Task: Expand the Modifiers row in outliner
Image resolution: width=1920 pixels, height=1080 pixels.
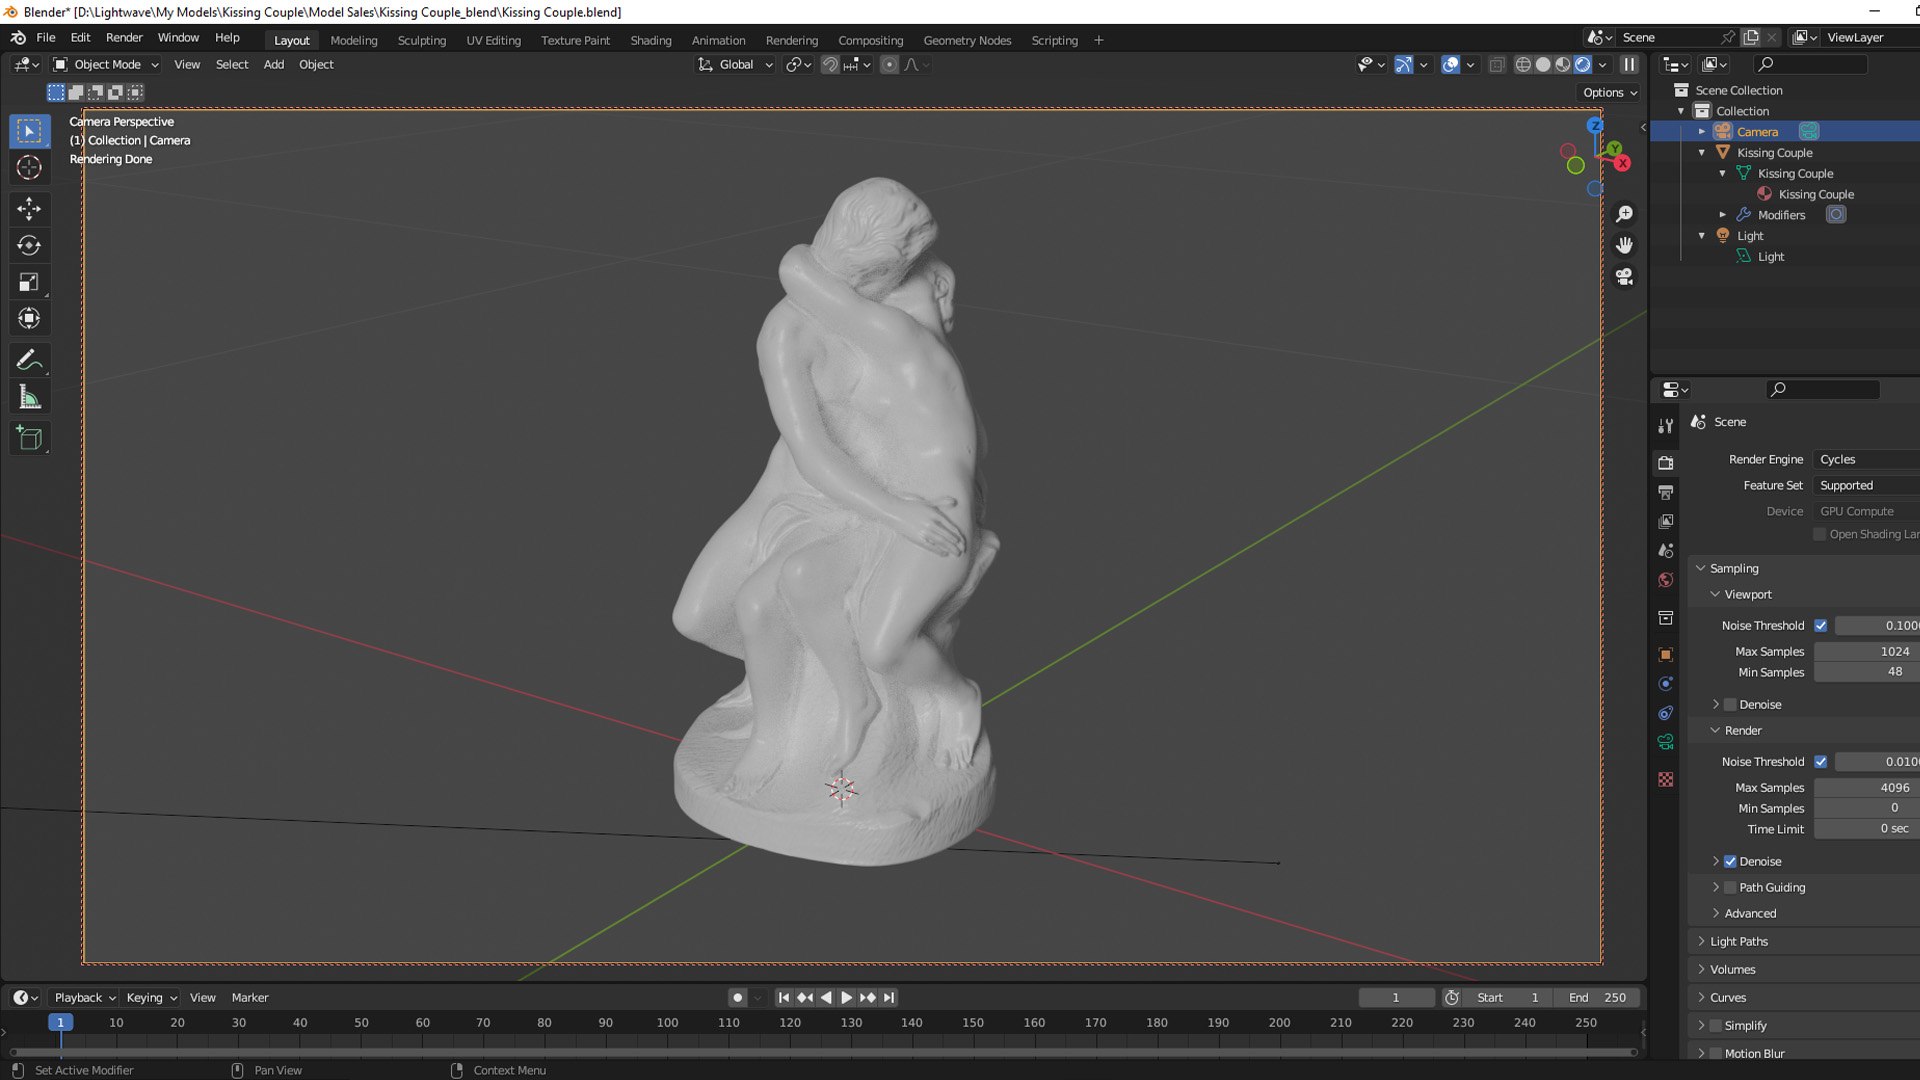Action: 1722,215
